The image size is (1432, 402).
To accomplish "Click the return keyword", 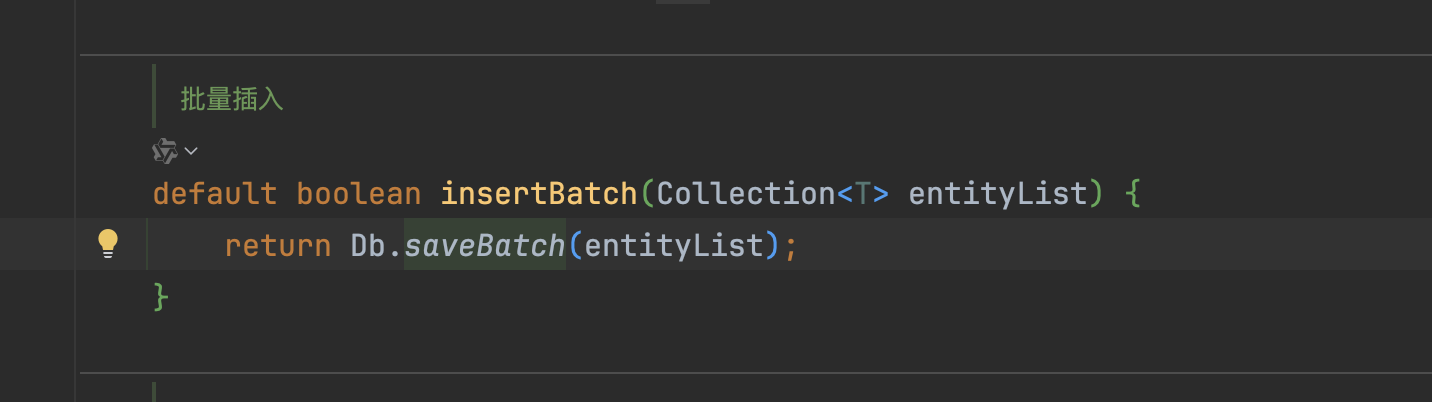I will (278, 245).
